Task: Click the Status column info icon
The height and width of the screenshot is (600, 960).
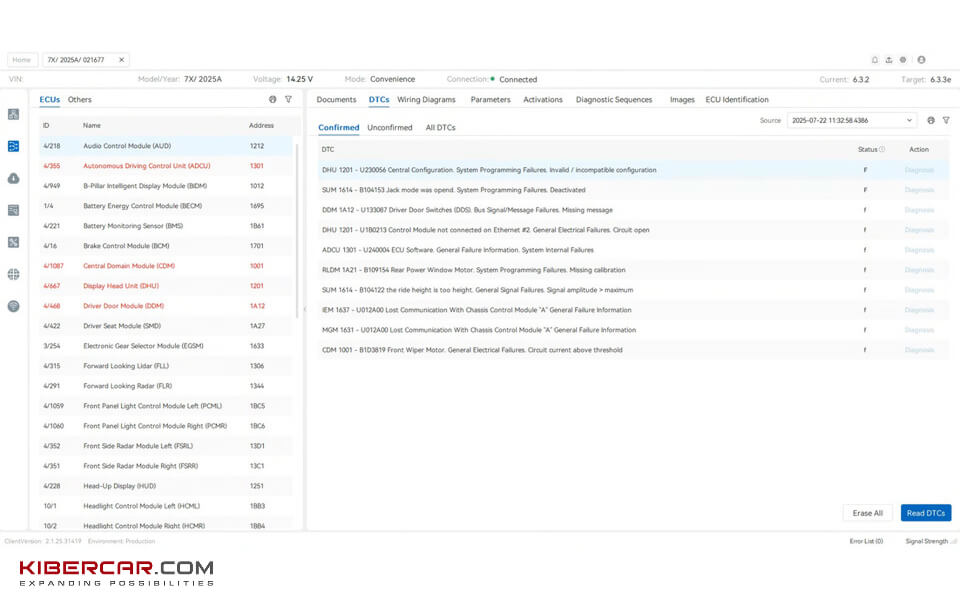Action: [881, 150]
